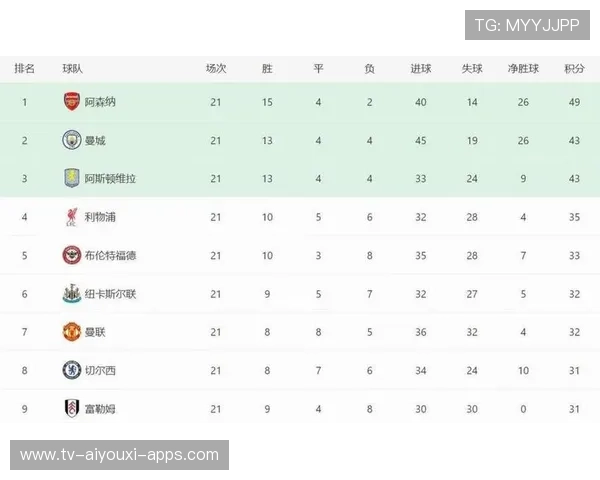Open the 阿森纳 team name link

100,102
